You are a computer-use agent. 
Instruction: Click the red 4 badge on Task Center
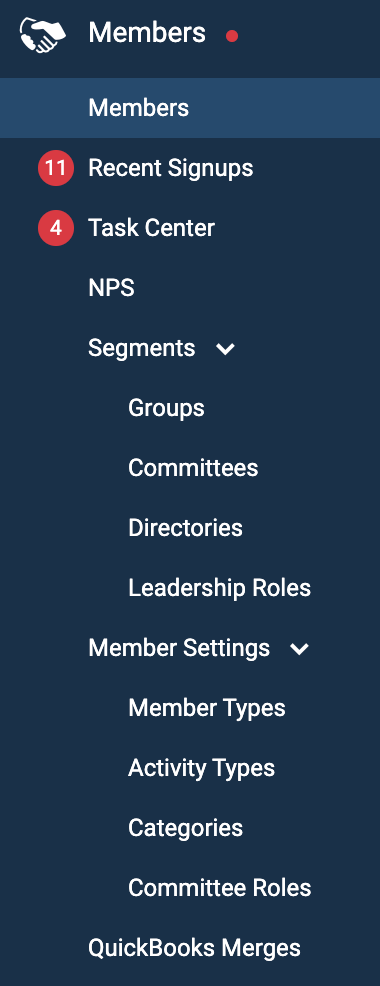(56, 228)
